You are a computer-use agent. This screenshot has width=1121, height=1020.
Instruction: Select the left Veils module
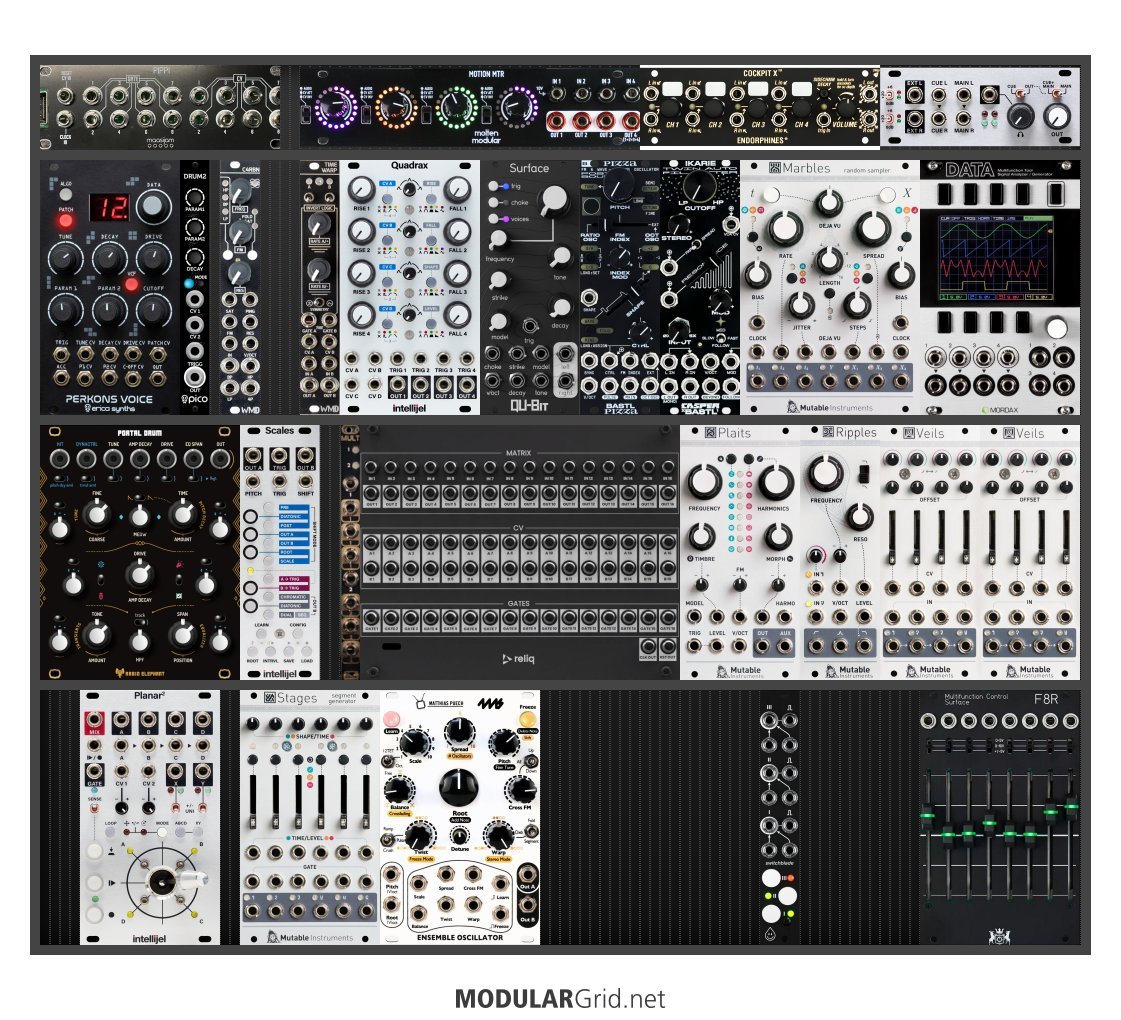pyautogui.click(x=929, y=553)
